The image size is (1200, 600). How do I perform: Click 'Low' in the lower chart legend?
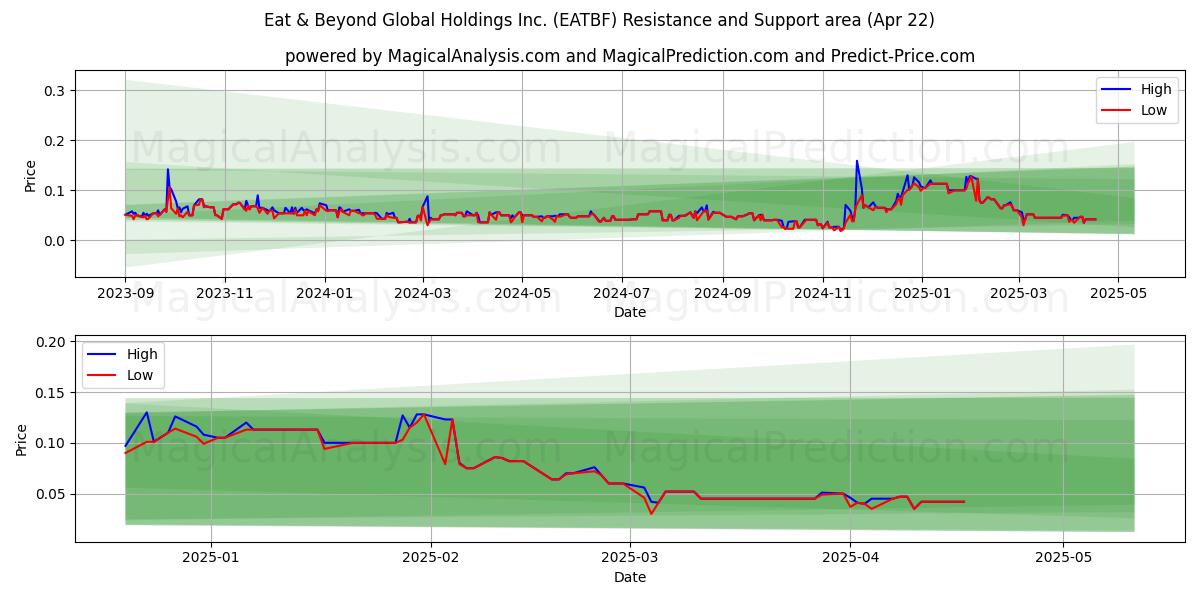(140, 375)
